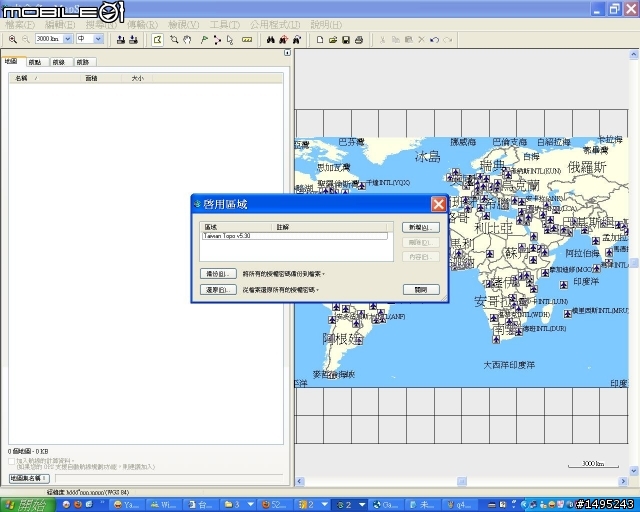The height and width of the screenshot is (512, 640).
Task: Close the 啓用區域 dialog with X
Action: 439,204
